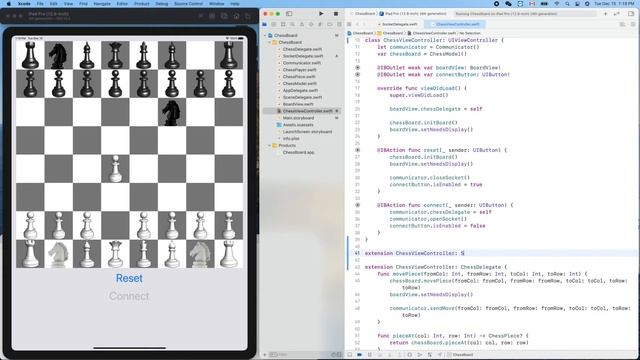This screenshot has width=640, height=360.
Task: Open the No Selection jump bar item
Action: (470, 33)
